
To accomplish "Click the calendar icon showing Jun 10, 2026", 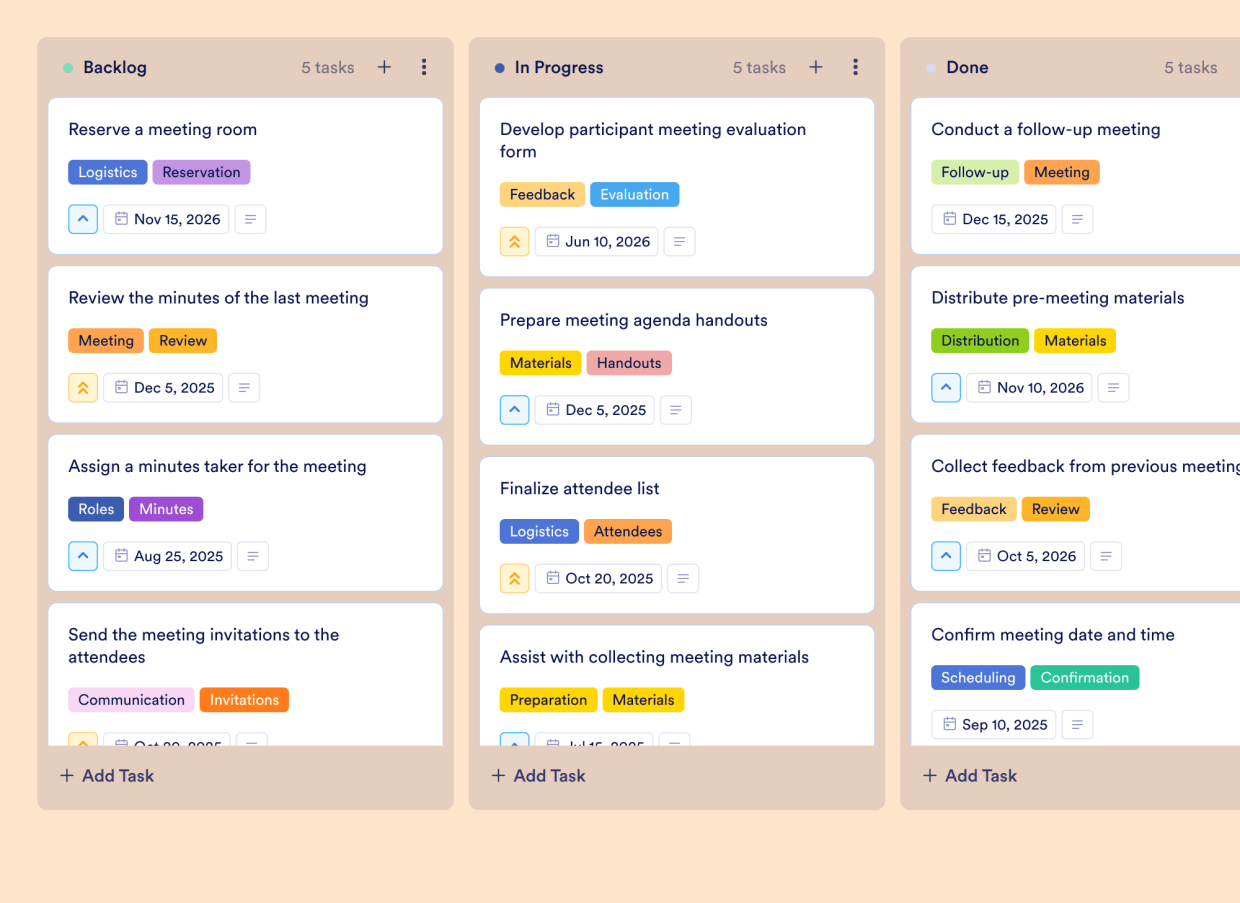I will pos(596,241).
